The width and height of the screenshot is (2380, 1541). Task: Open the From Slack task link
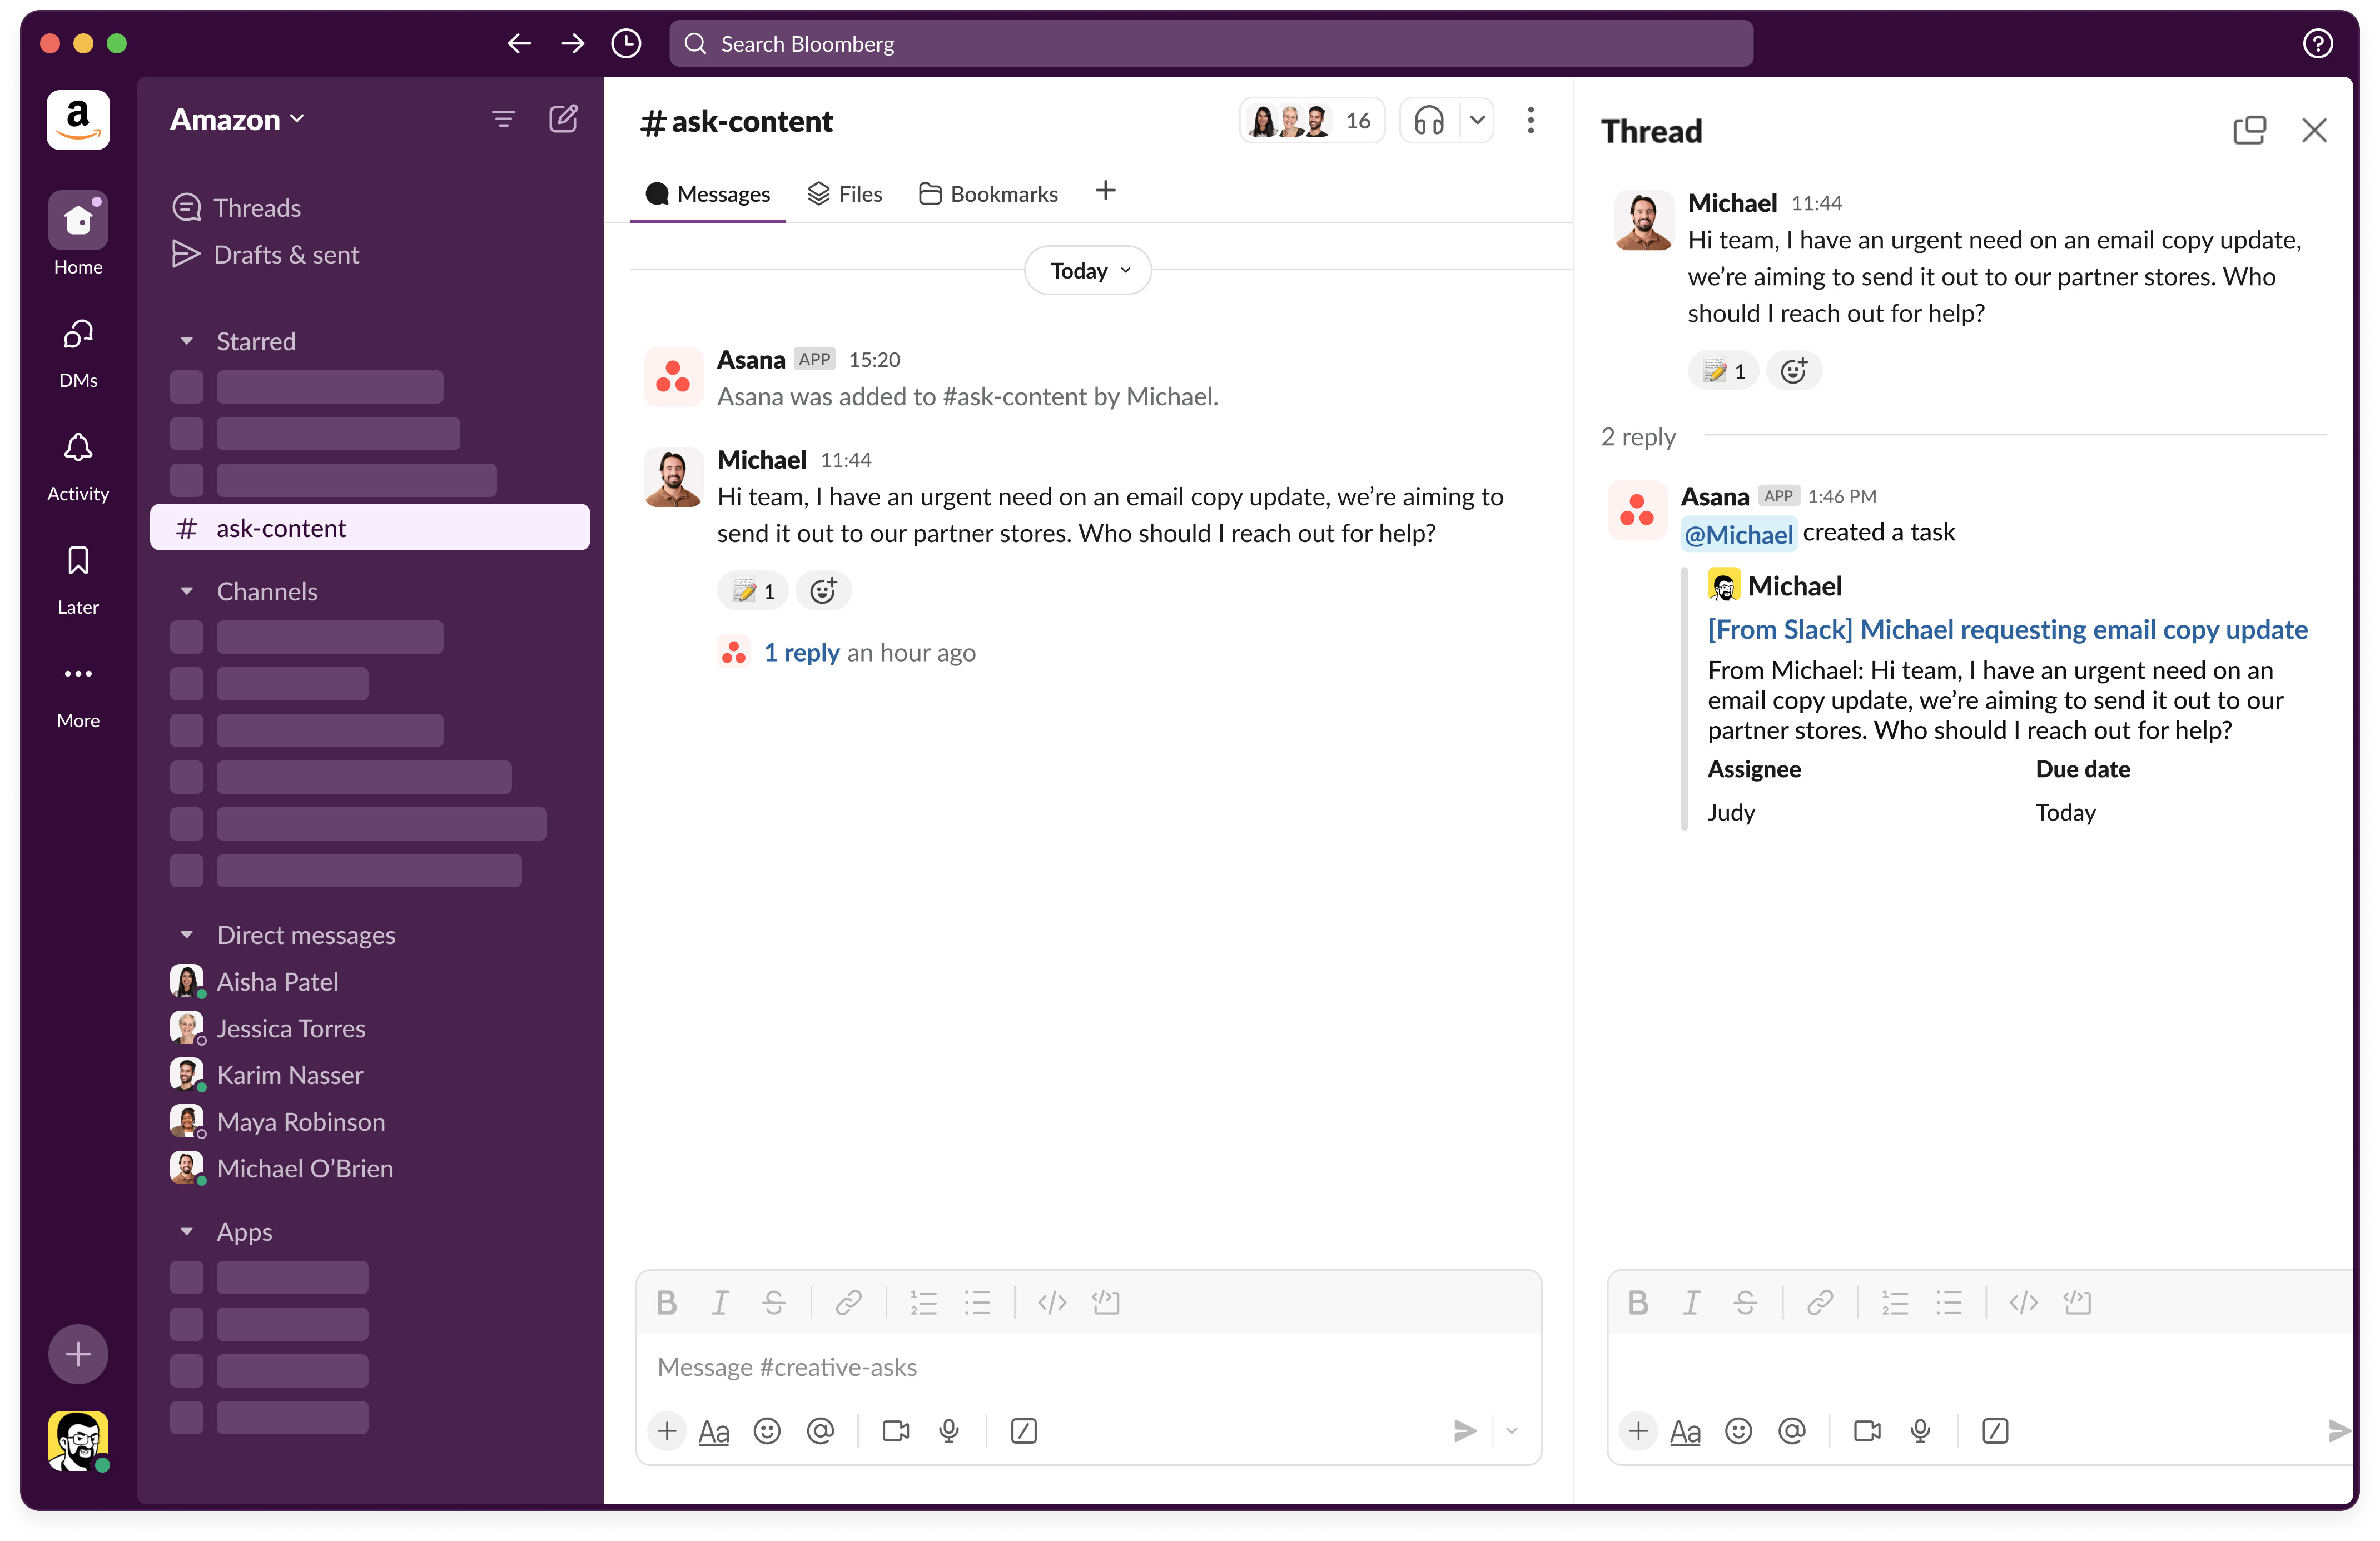2007,629
